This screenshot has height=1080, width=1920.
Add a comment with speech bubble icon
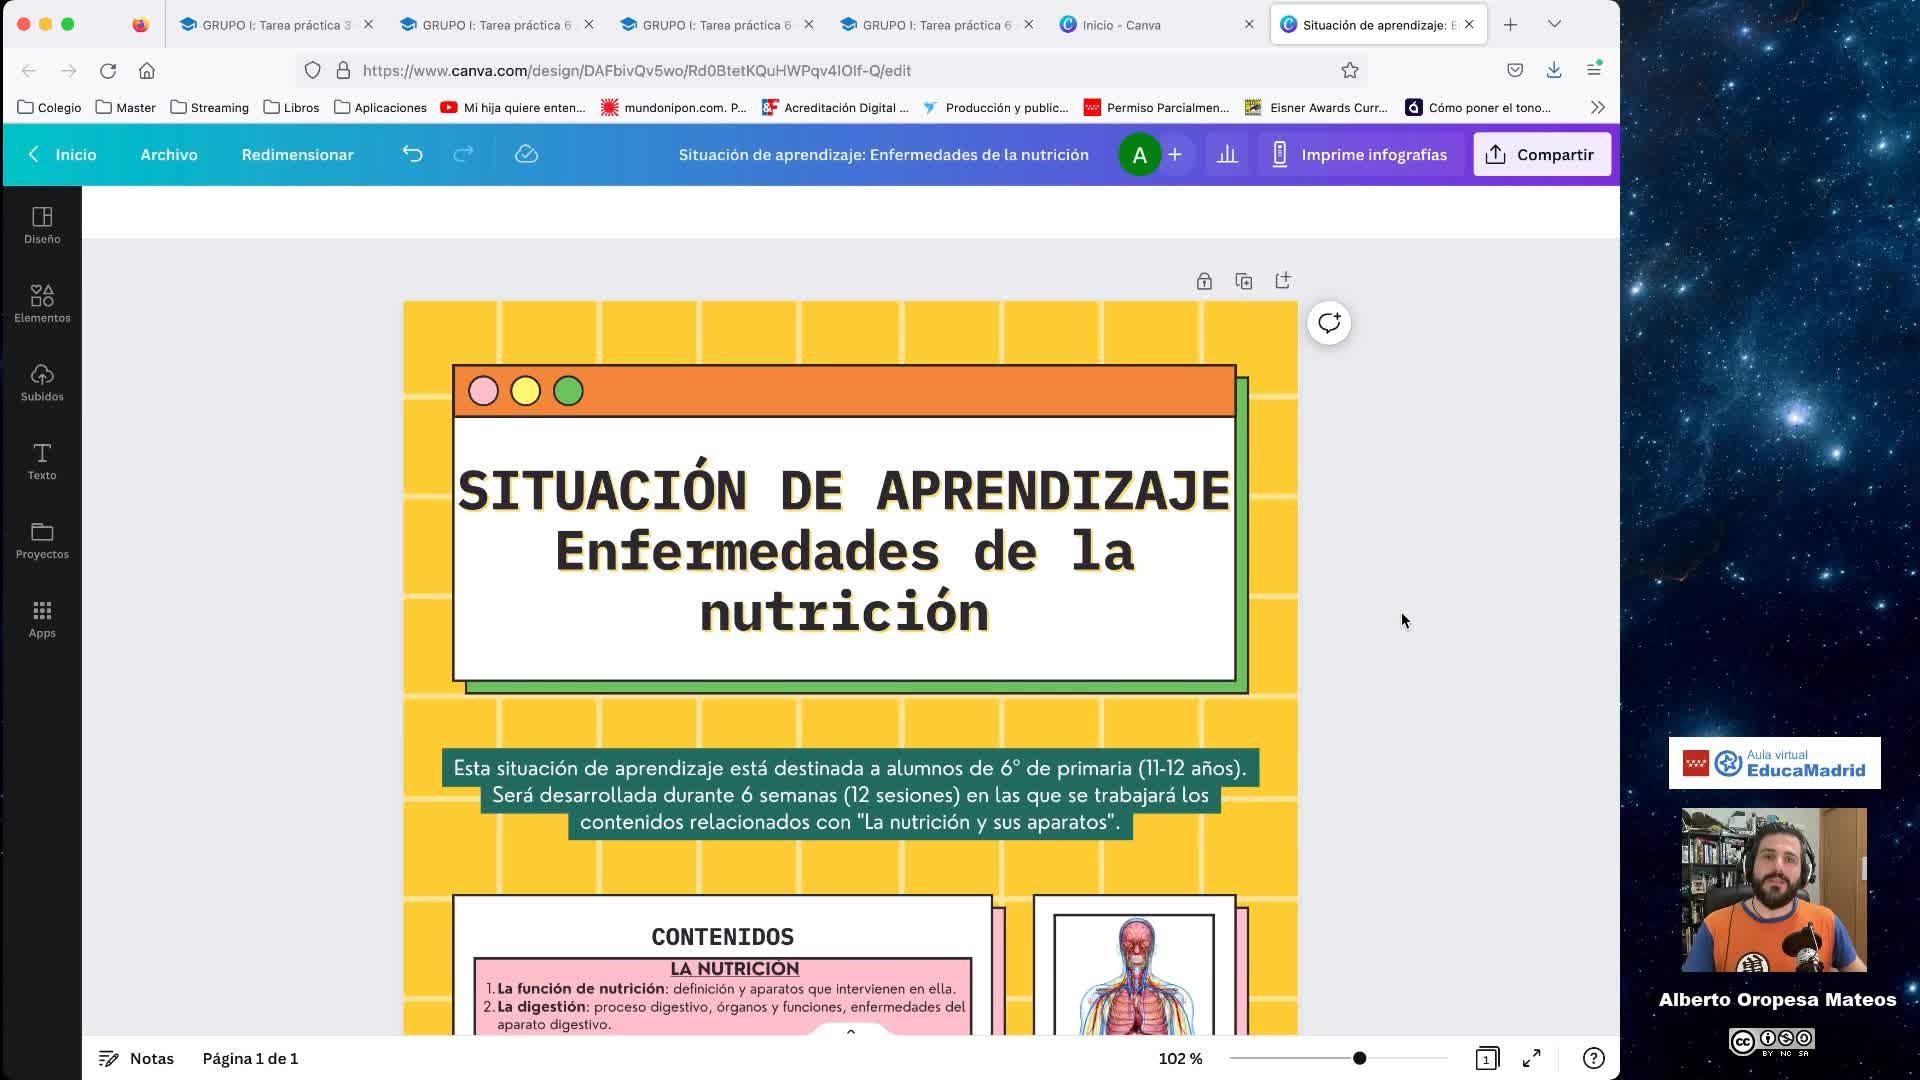click(1328, 323)
